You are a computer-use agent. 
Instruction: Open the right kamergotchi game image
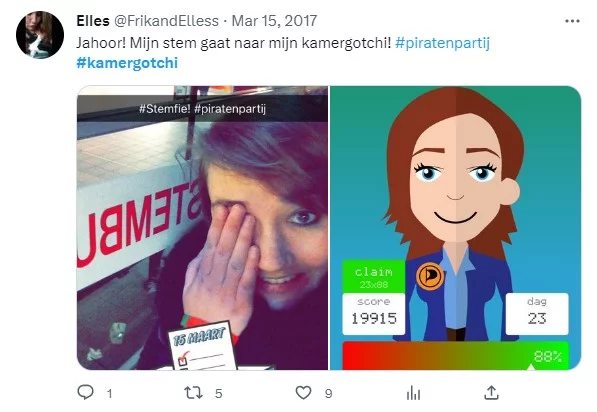[455, 228]
